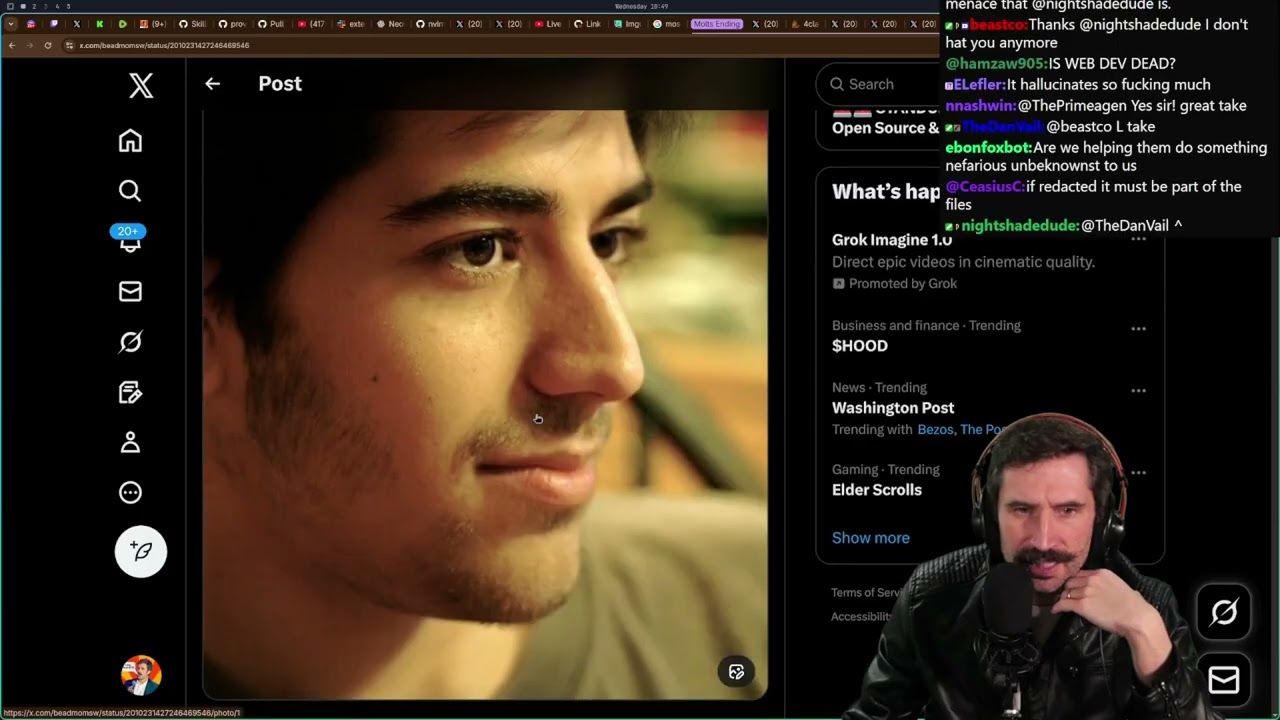Switch to the 4cla browser tab
Image resolution: width=1280 pixels, height=720 pixels.
tap(804, 24)
